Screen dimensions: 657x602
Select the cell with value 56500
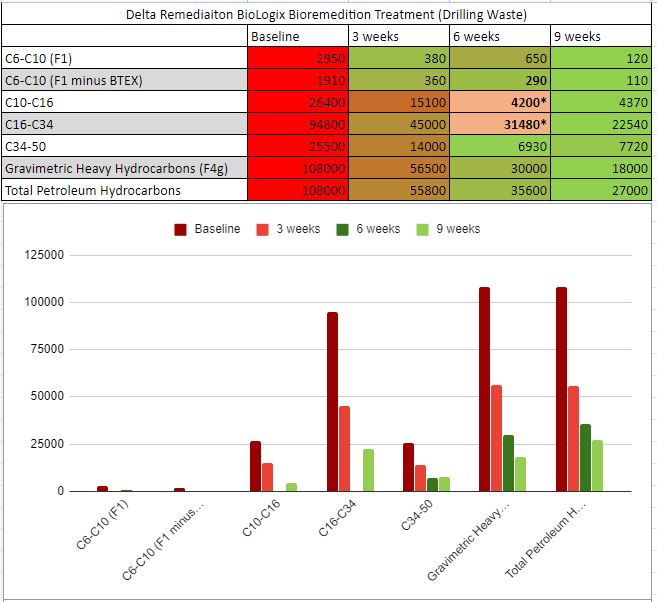[x=399, y=168]
